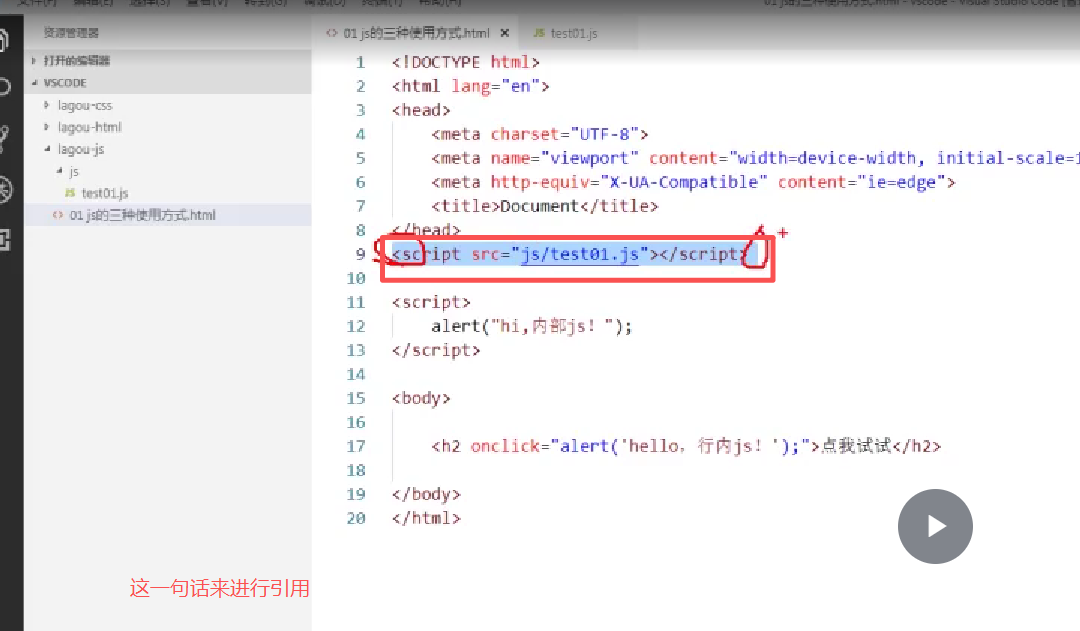Click the HTML file icon in the explorer tree
The width and height of the screenshot is (1080, 631).
58,215
